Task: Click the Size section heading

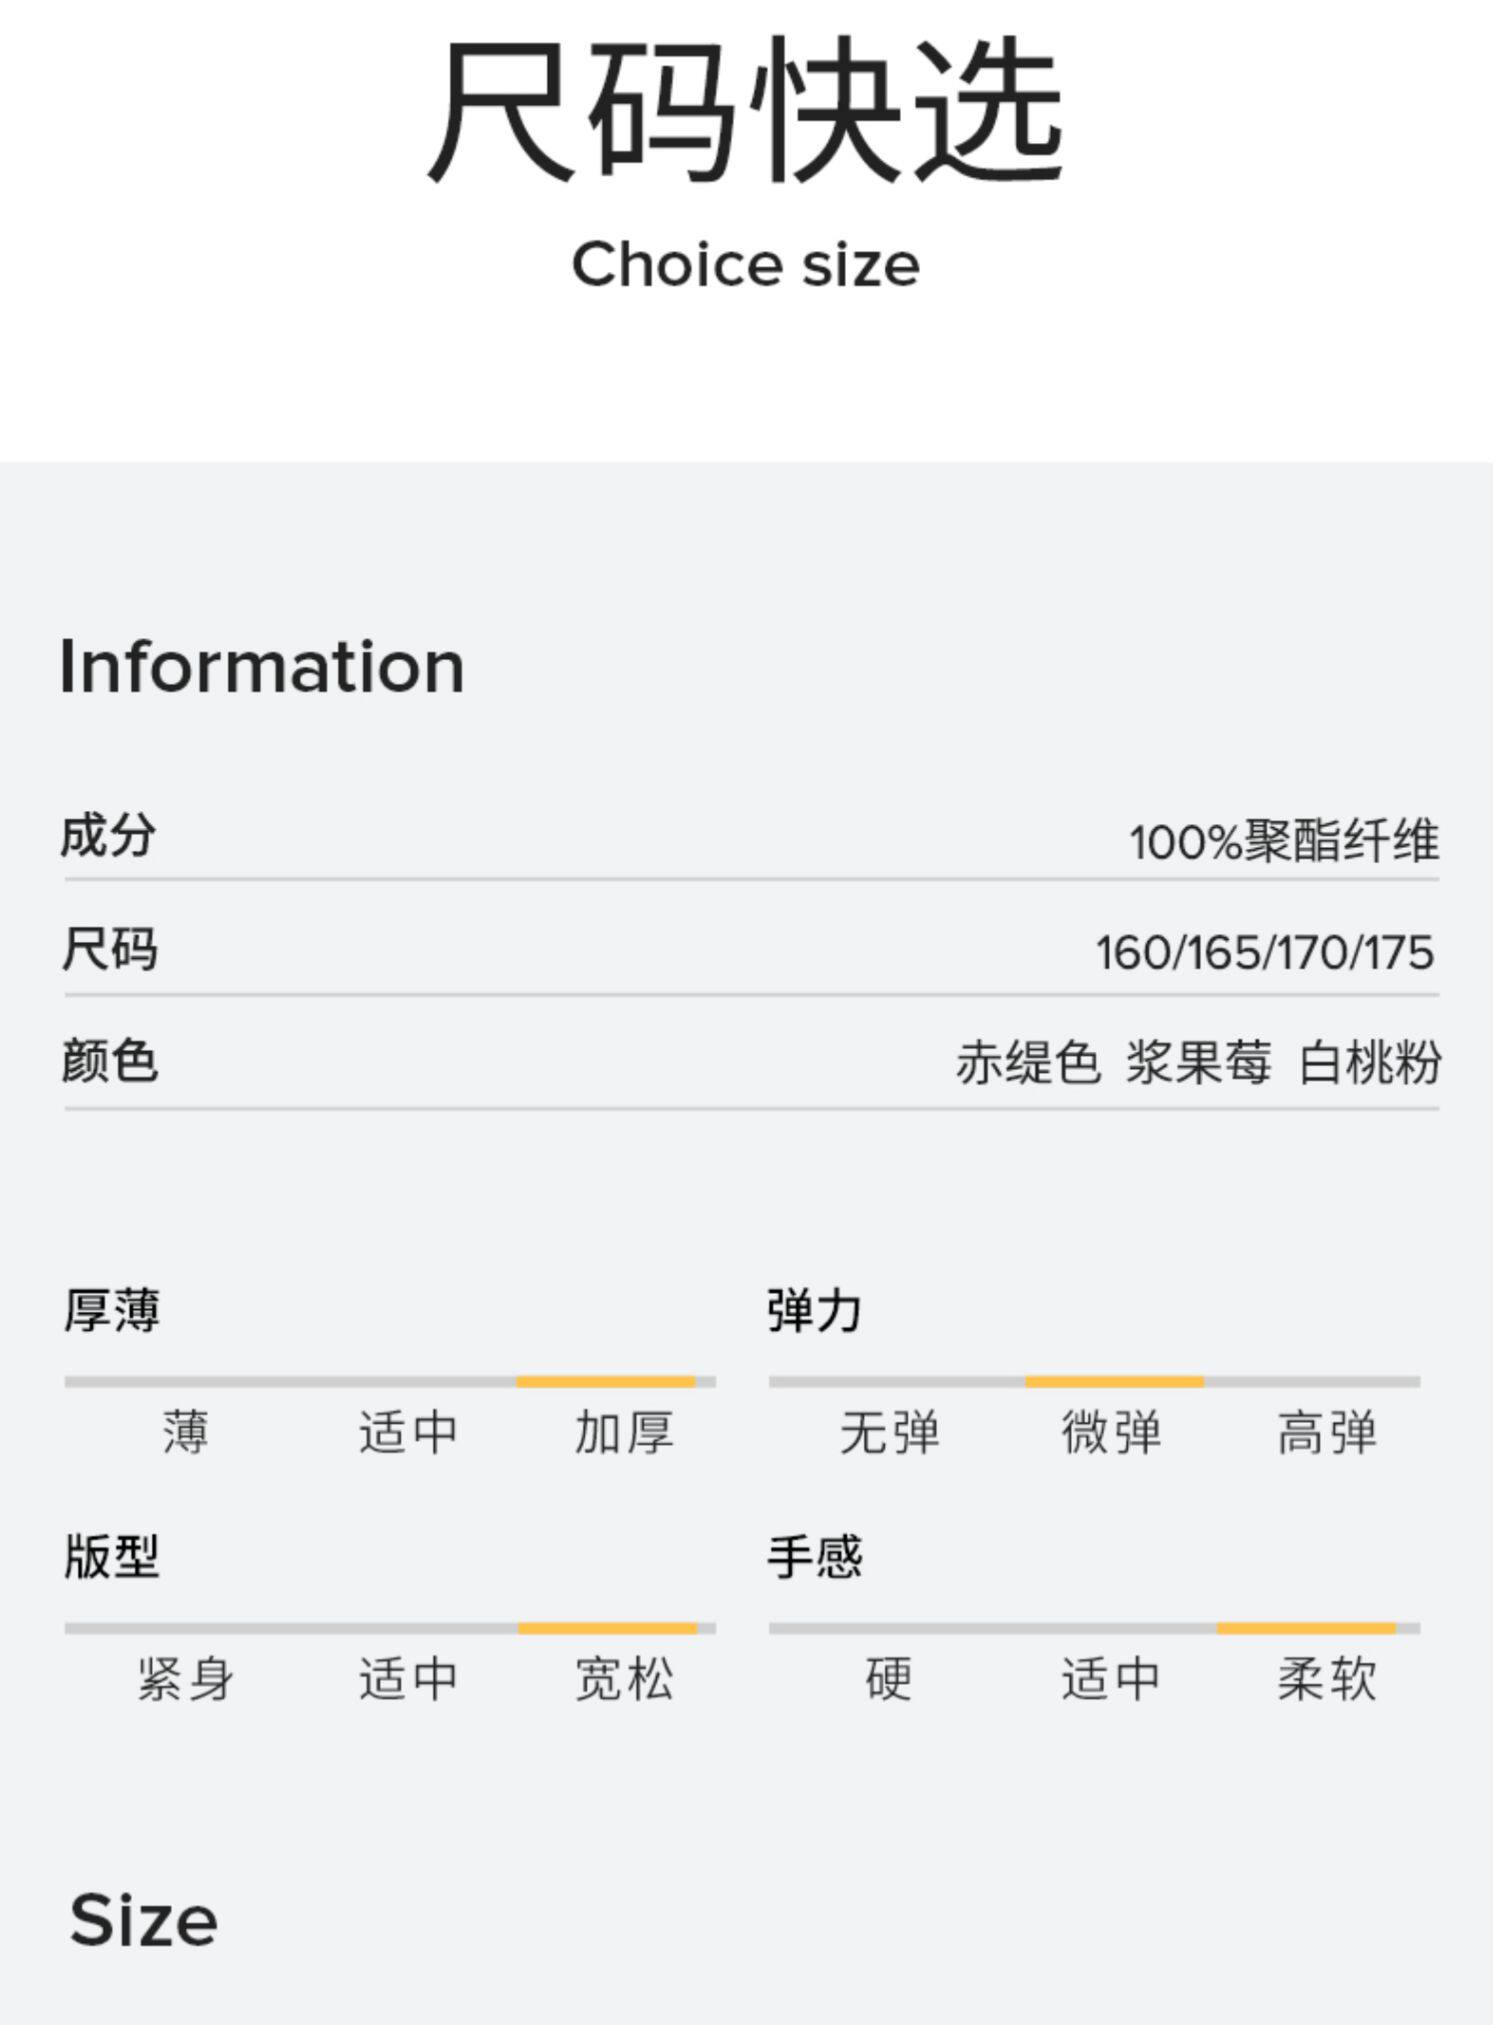Action: [143, 1920]
